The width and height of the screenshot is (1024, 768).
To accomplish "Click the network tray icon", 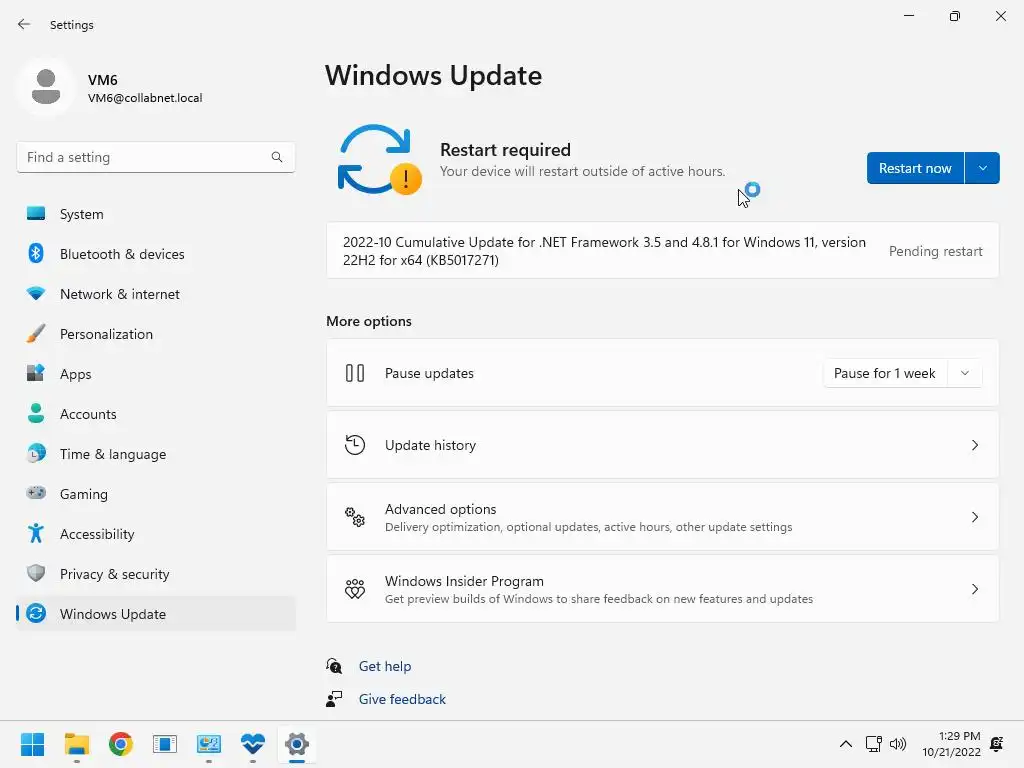I will point(874,744).
